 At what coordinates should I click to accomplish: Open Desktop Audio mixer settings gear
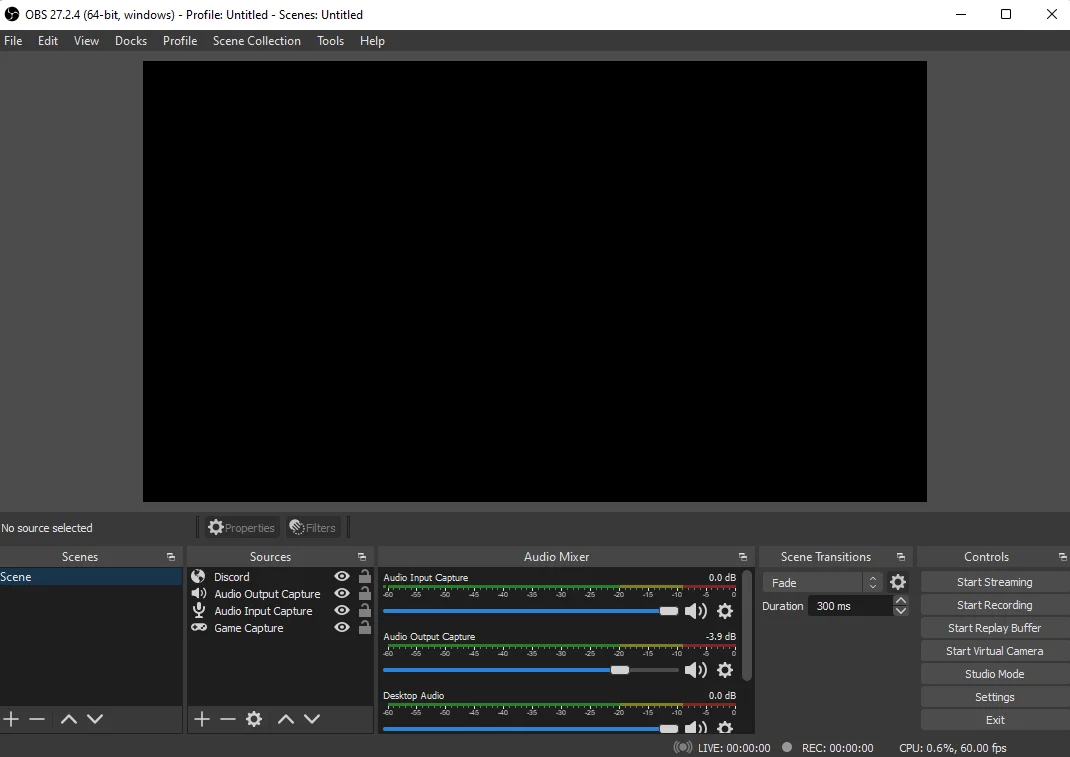(x=725, y=727)
